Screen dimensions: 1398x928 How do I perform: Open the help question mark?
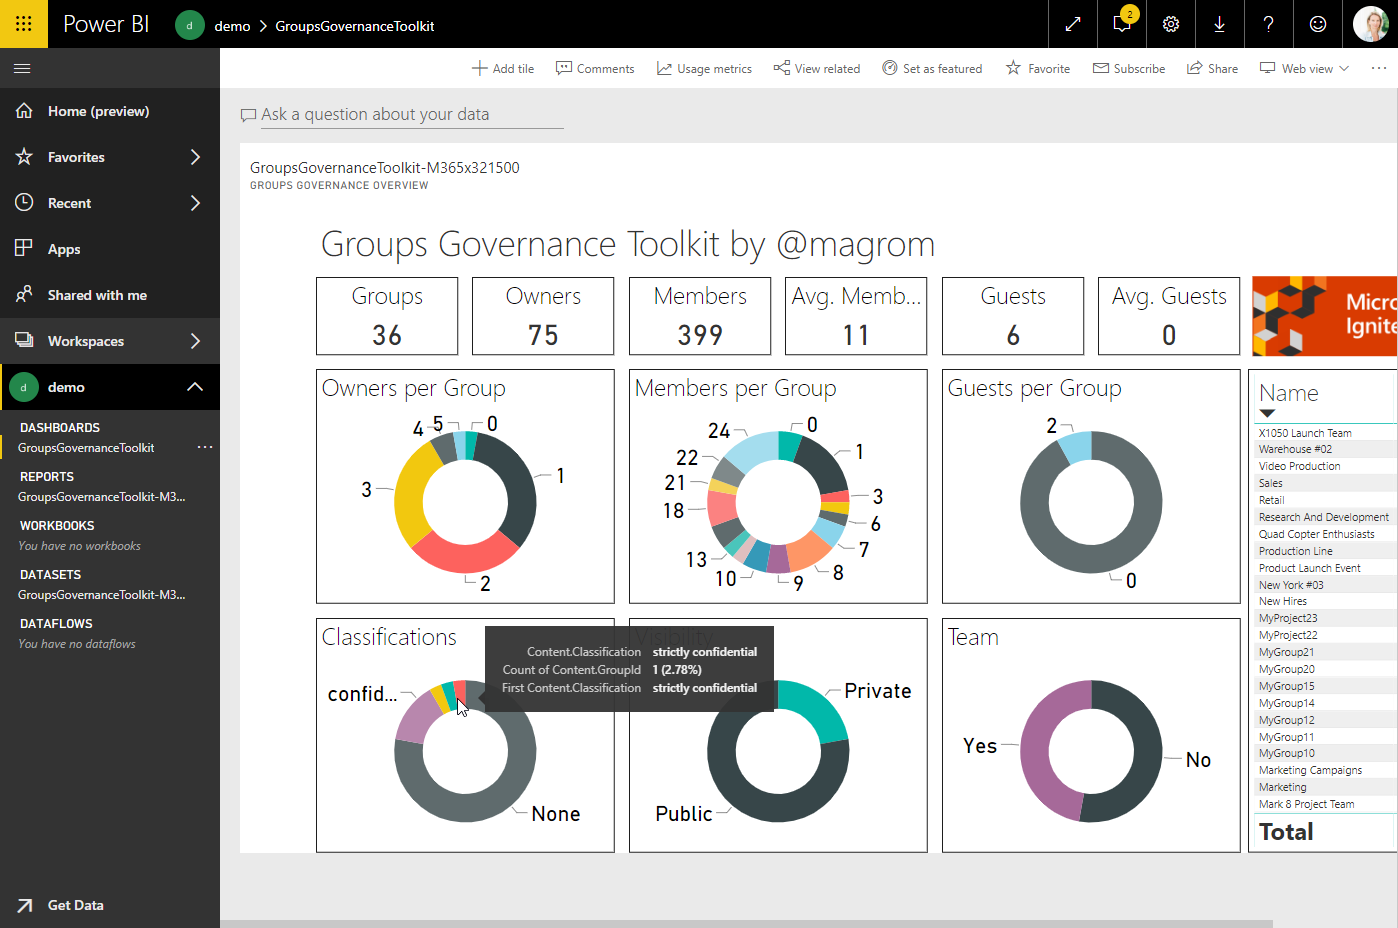pos(1268,24)
